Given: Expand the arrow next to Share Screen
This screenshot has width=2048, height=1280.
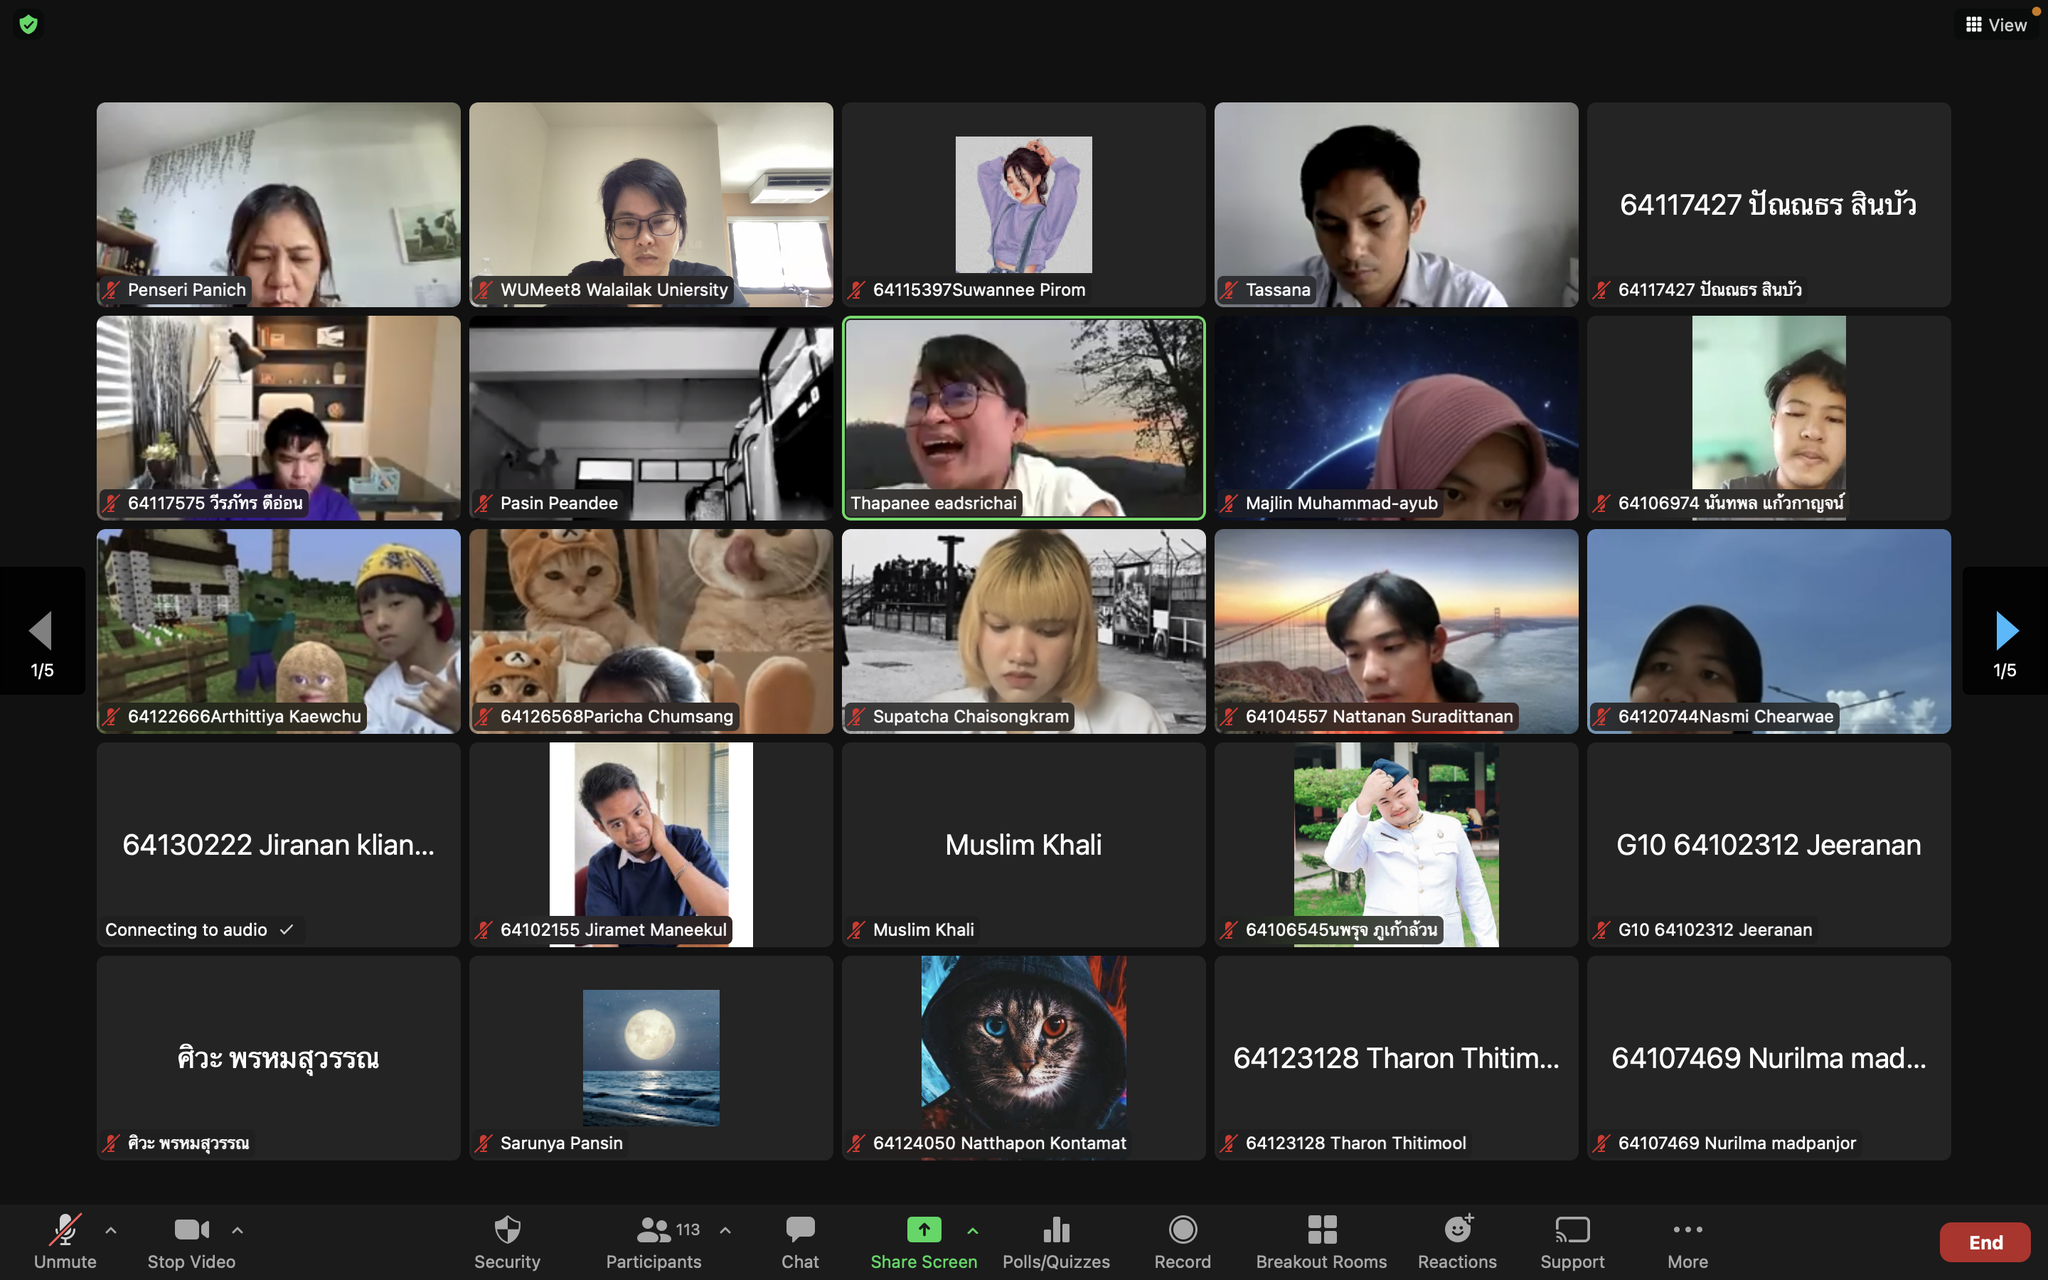Looking at the screenshot, I should 972,1230.
